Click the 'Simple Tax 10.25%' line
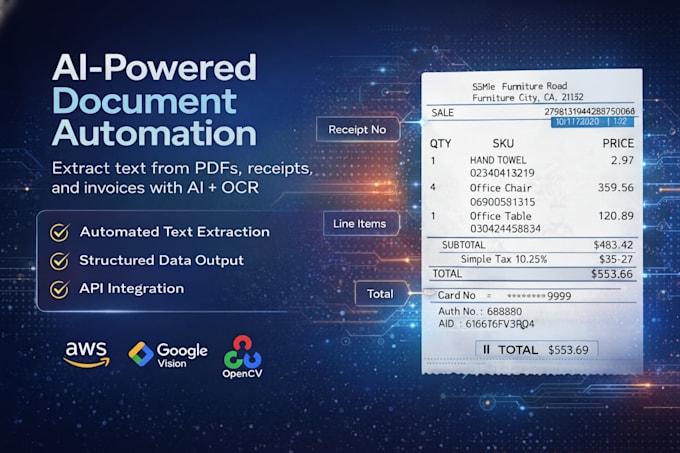Viewport: 680px width, 453px height. point(504,259)
